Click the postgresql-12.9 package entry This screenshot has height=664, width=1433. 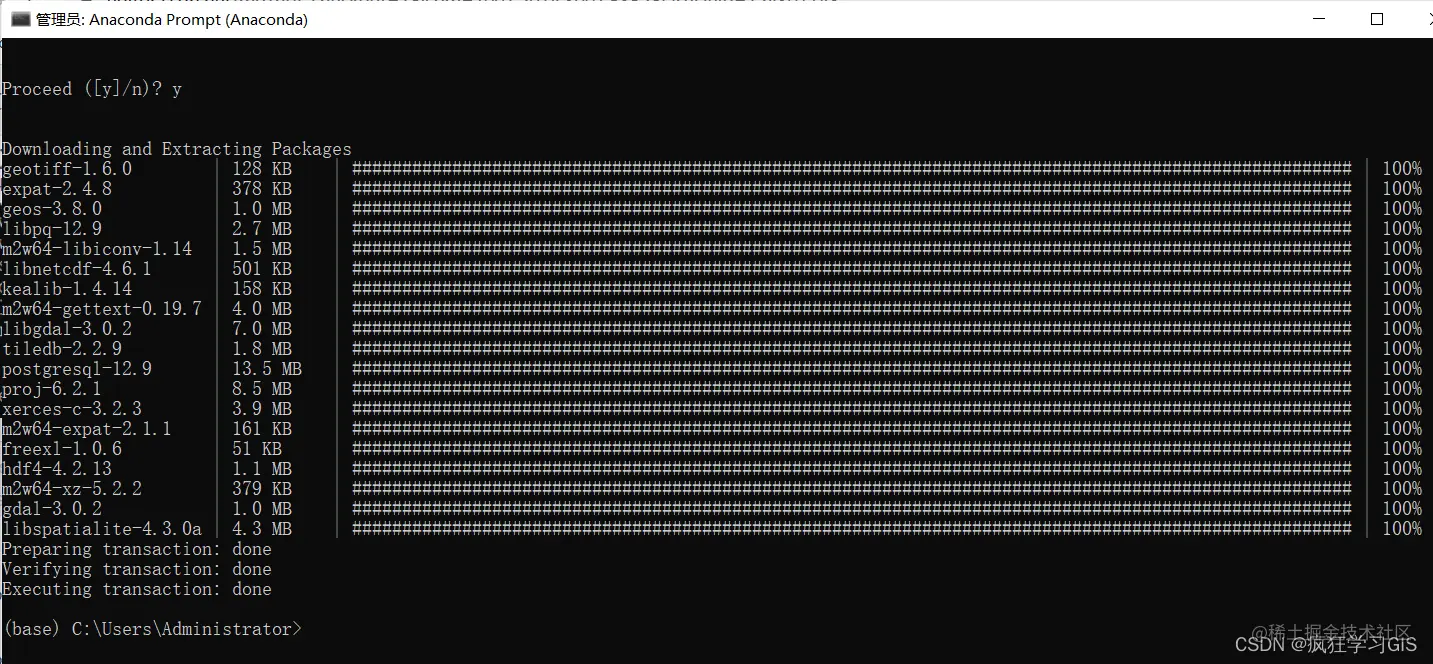click(77, 369)
